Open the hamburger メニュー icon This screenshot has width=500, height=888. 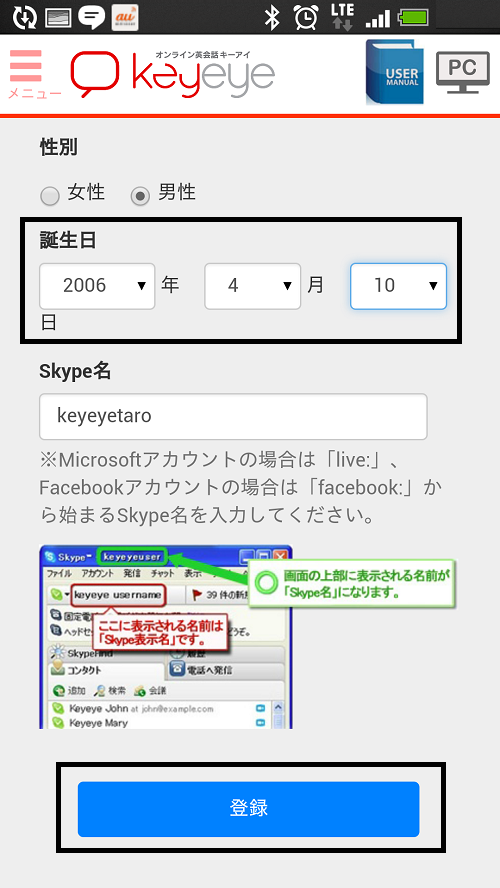(26, 74)
